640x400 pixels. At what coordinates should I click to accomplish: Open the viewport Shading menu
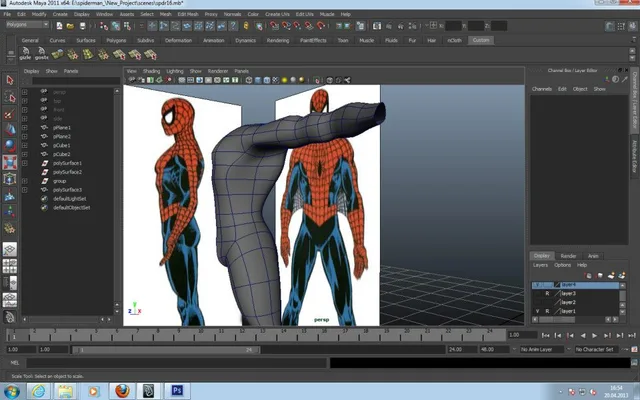151,71
